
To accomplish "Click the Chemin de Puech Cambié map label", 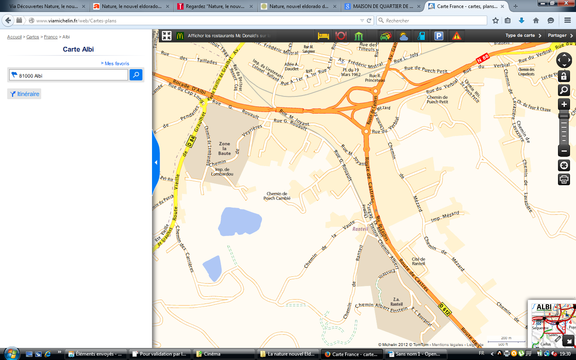I will [277, 196].
